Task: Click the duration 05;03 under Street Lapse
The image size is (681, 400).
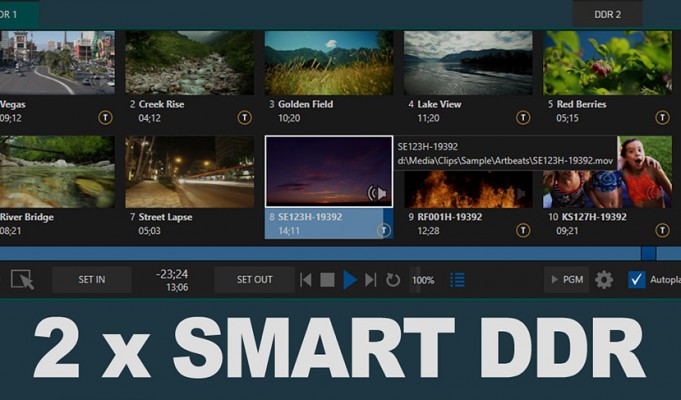Action: click(149, 231)
